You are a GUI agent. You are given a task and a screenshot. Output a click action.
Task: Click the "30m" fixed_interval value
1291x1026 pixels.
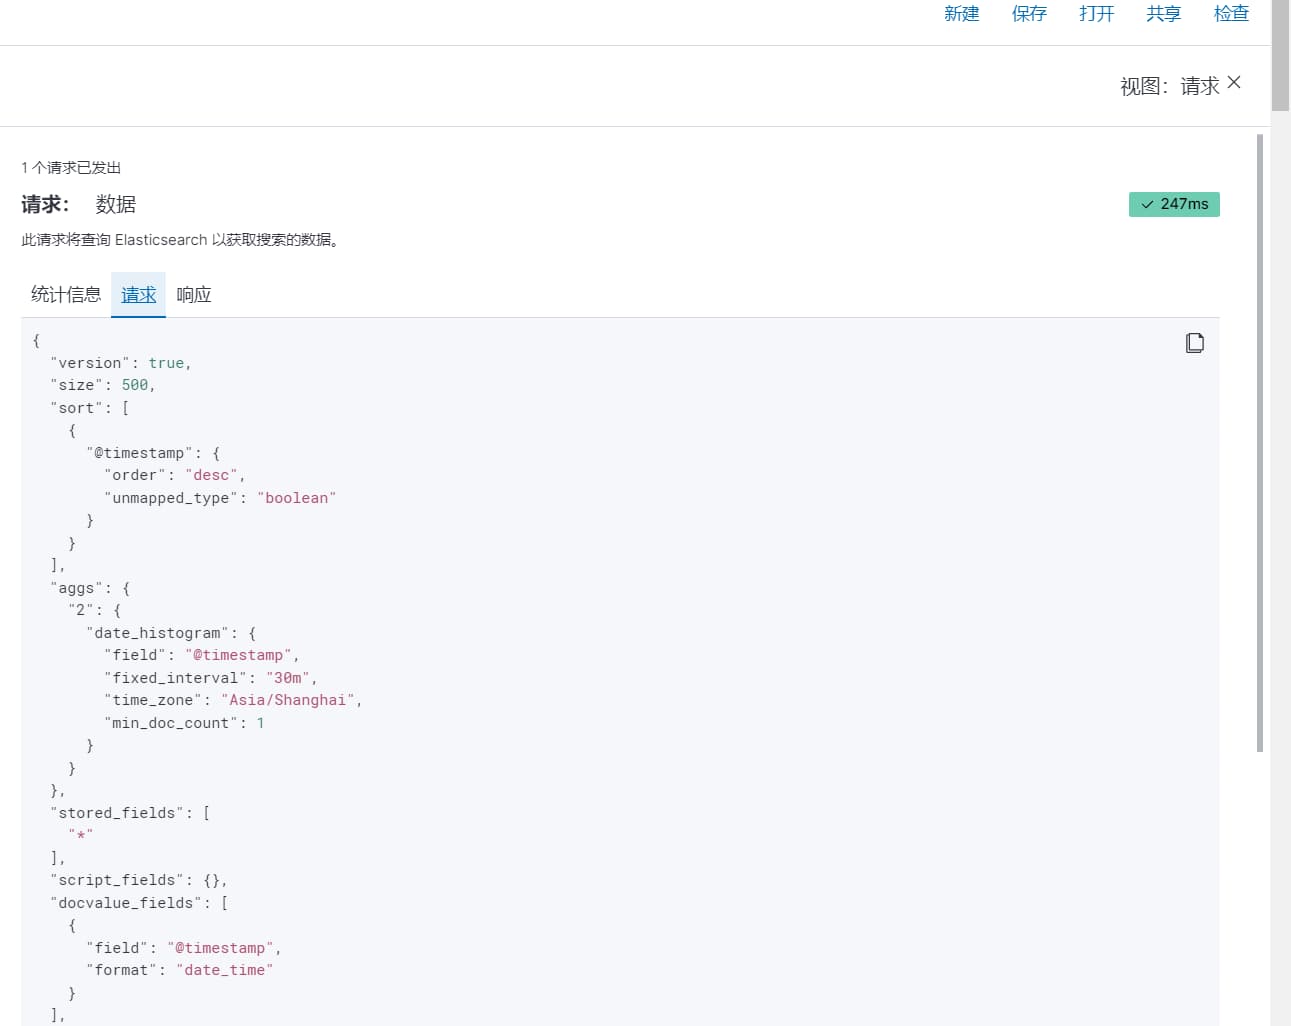pos(288,678)
